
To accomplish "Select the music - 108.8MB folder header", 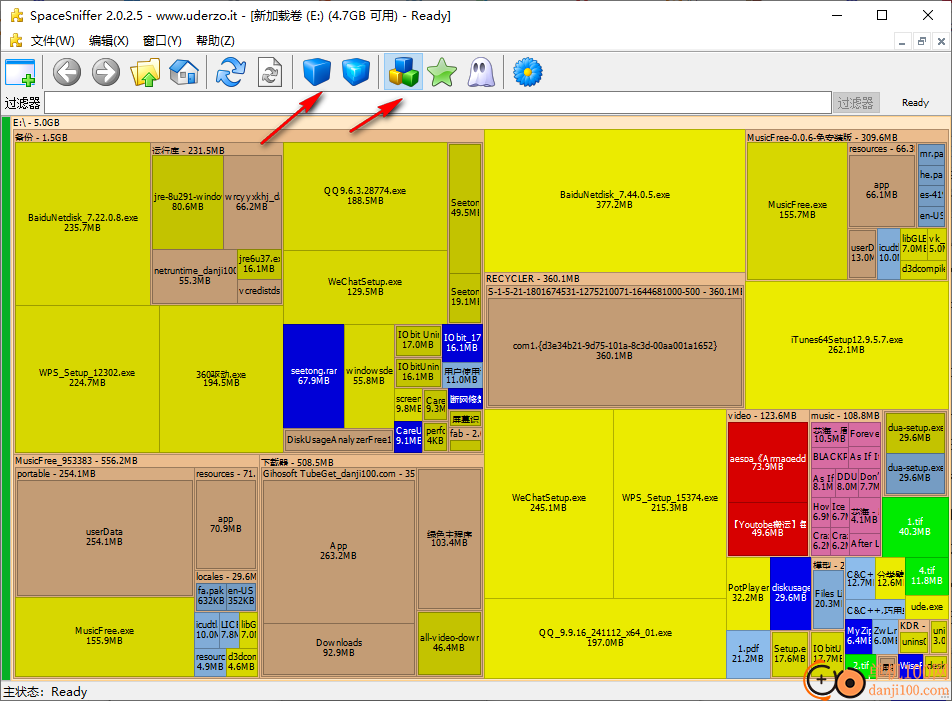I will point(845,416).
